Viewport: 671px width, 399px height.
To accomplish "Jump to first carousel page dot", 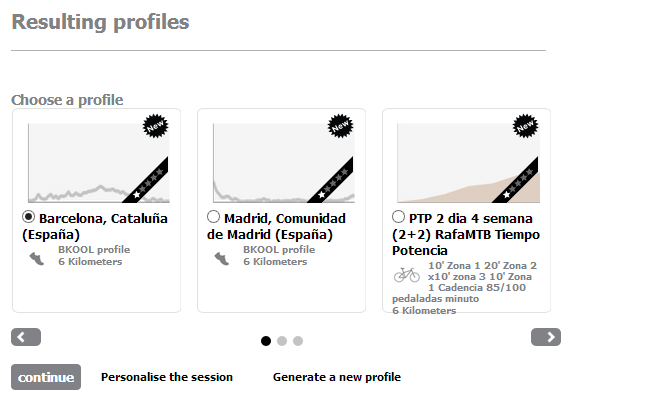I will pyautogui.click(x=266, y=341).
